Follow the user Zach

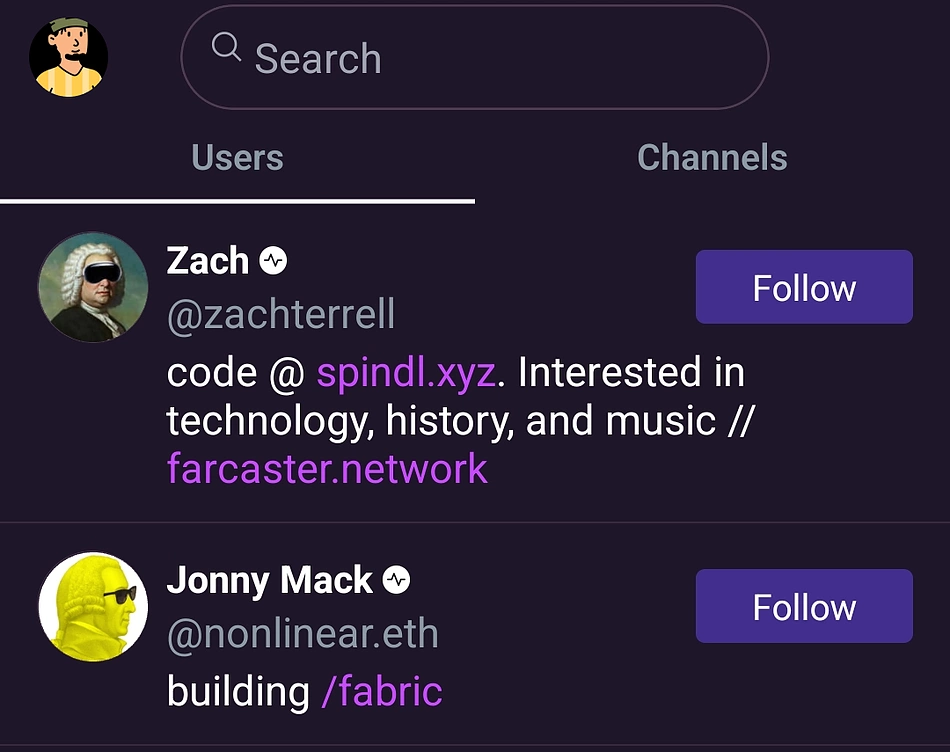tap(803, 287)
